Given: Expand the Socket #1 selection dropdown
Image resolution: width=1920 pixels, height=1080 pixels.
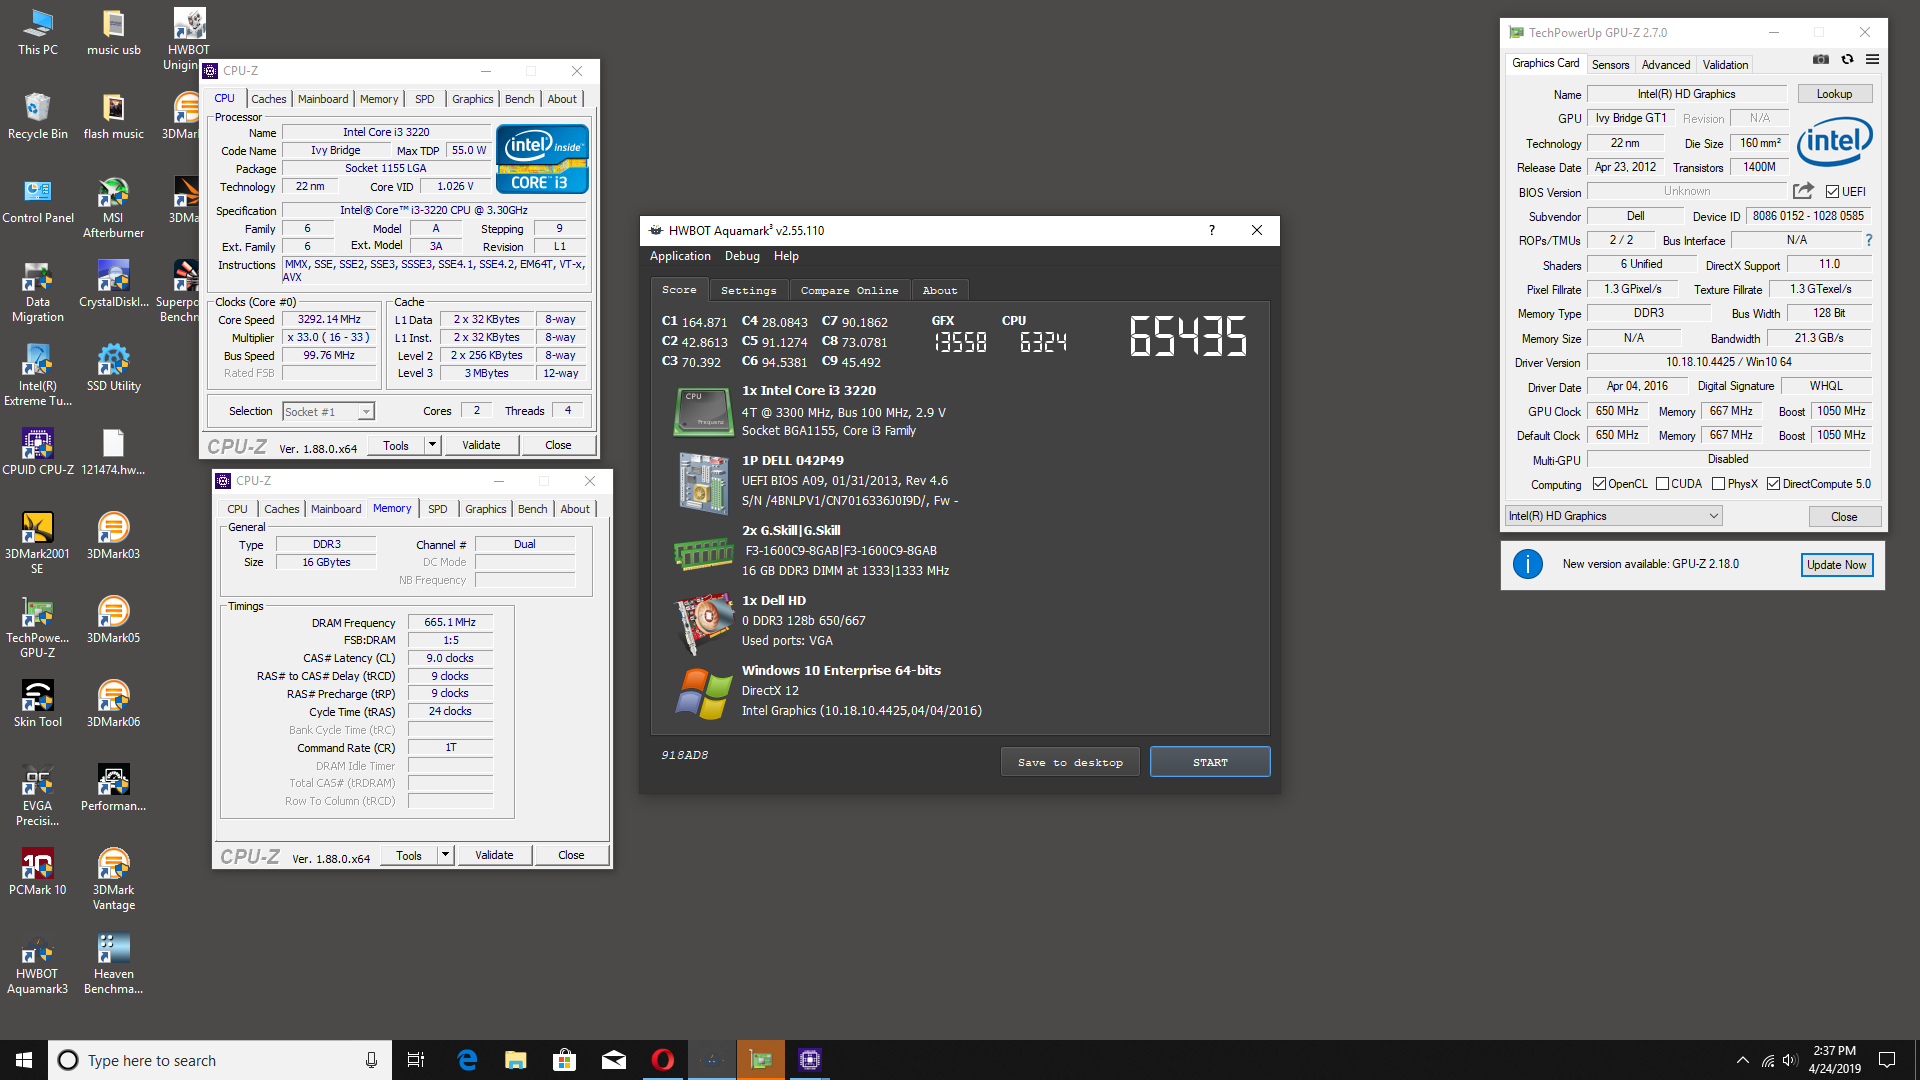Looking at the screenshot, I should [x=366, y=412].
